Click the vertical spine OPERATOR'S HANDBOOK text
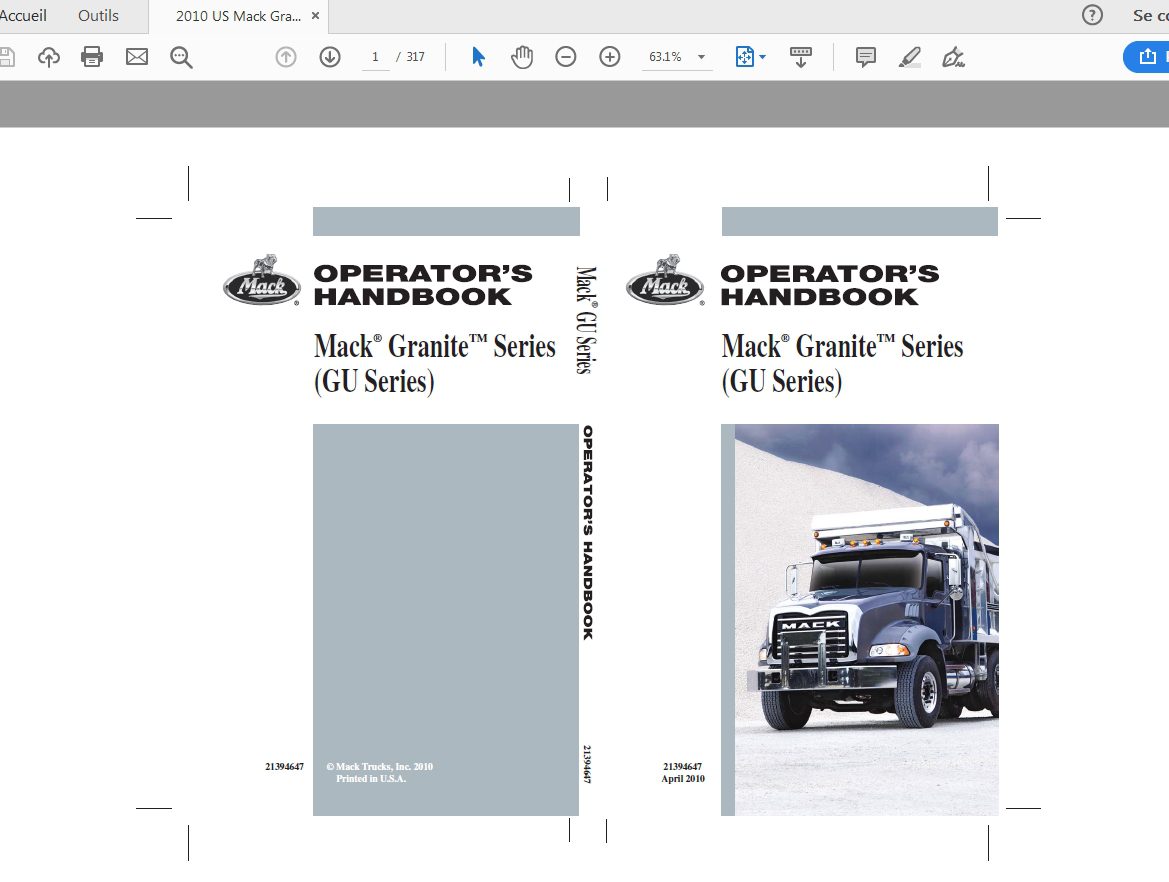 587,532
